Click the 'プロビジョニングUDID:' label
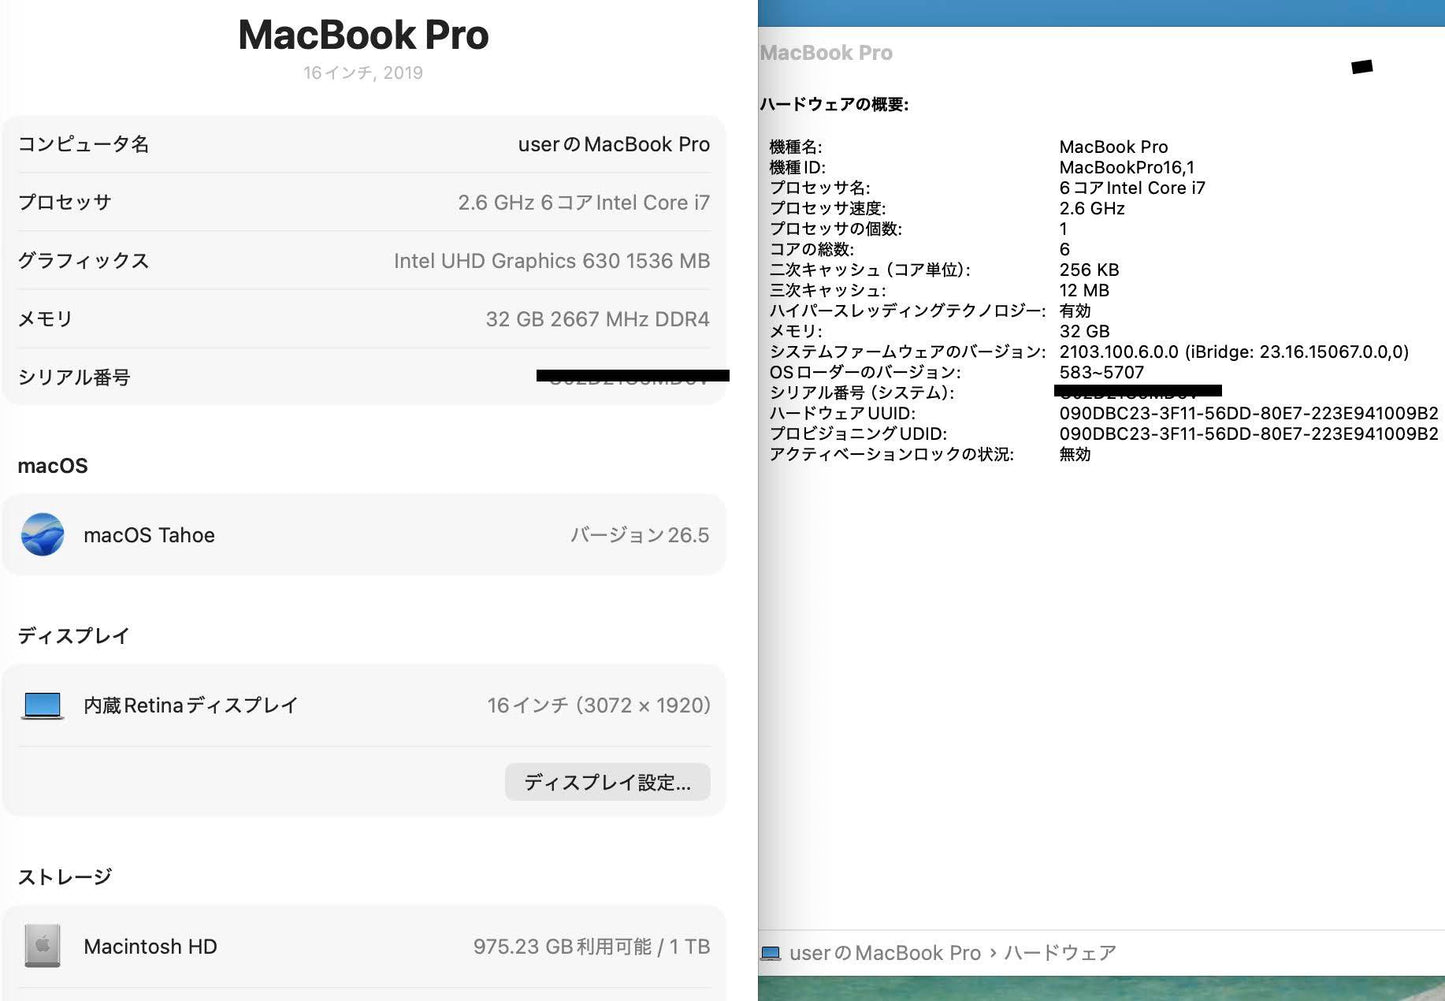 858,434
